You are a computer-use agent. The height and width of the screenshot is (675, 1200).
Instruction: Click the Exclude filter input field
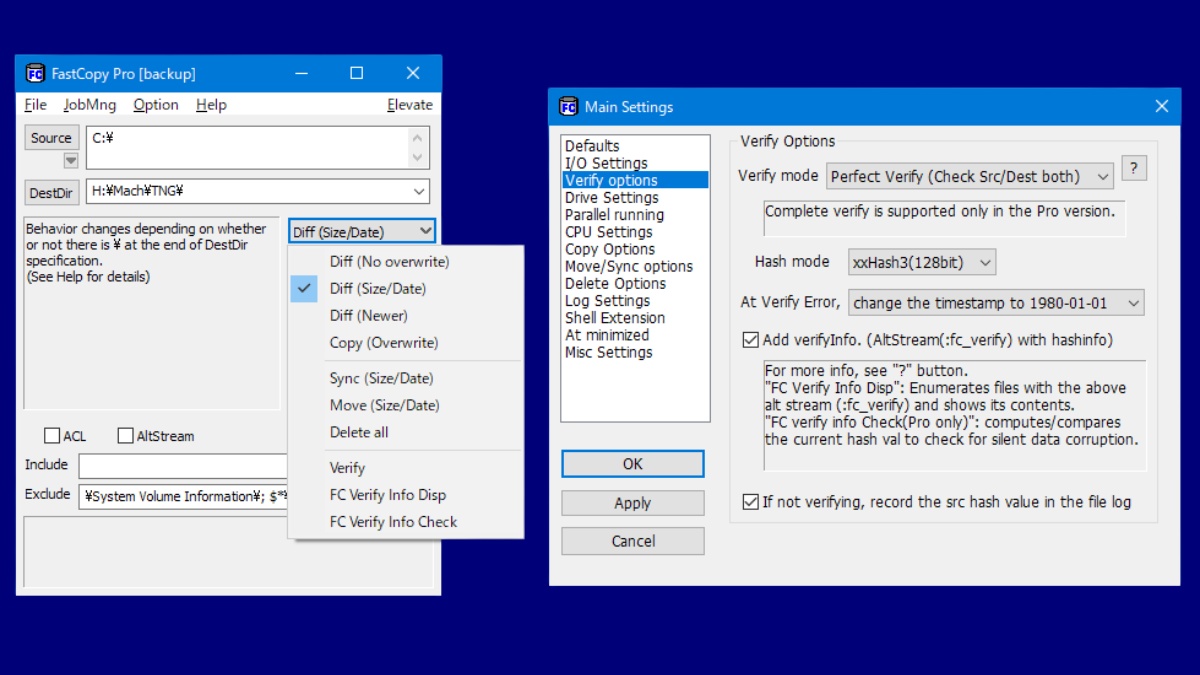183,496
